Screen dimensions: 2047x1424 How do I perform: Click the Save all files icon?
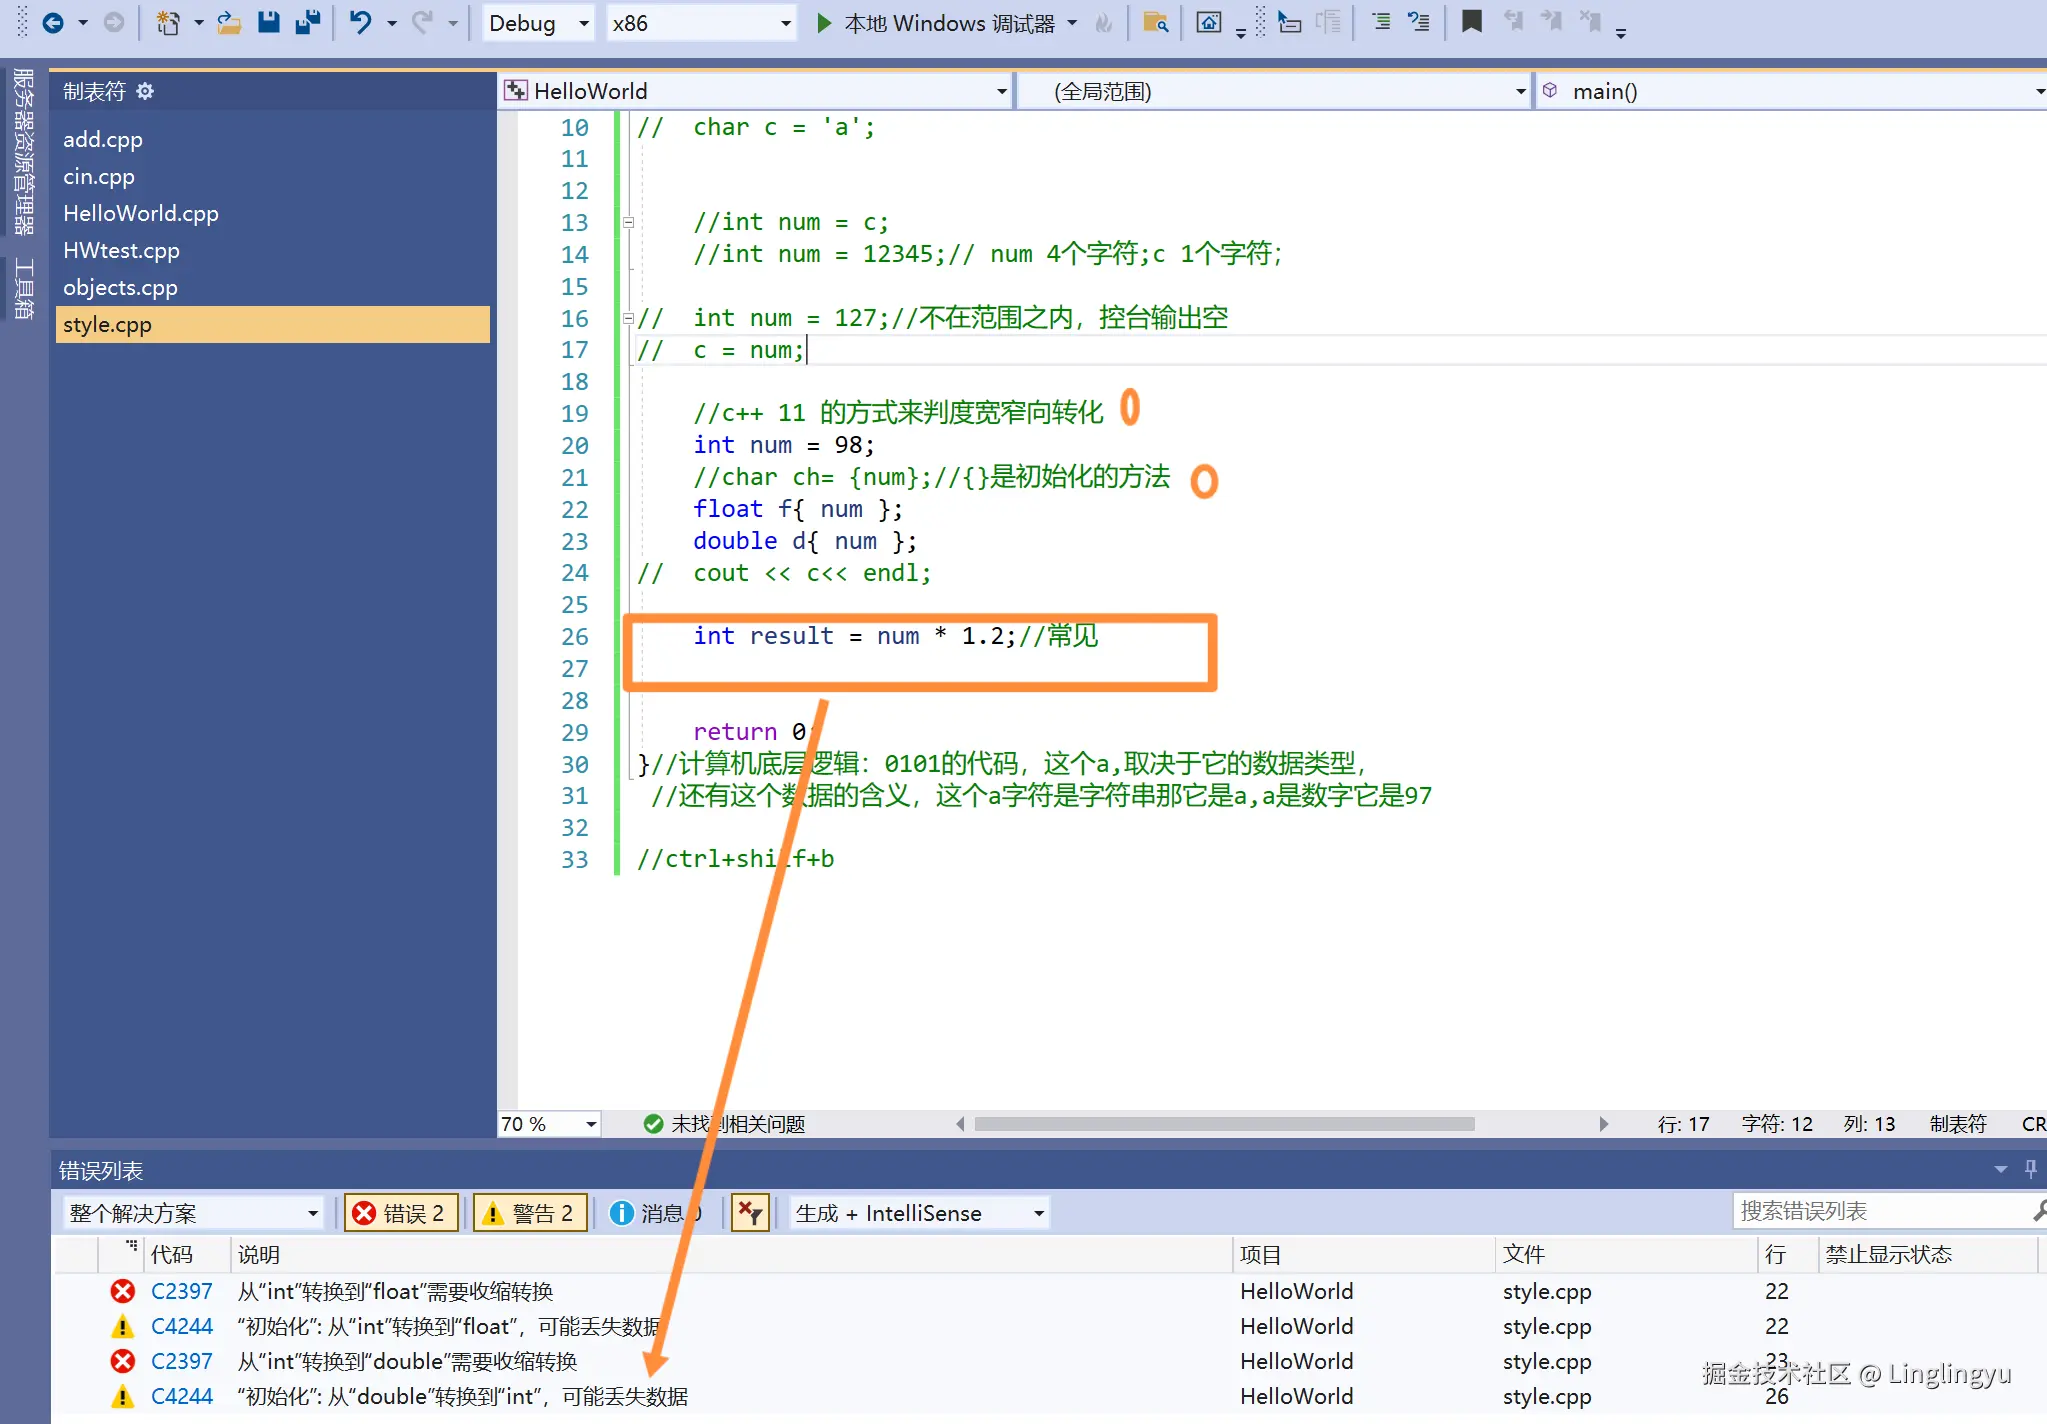coord(308,22)
